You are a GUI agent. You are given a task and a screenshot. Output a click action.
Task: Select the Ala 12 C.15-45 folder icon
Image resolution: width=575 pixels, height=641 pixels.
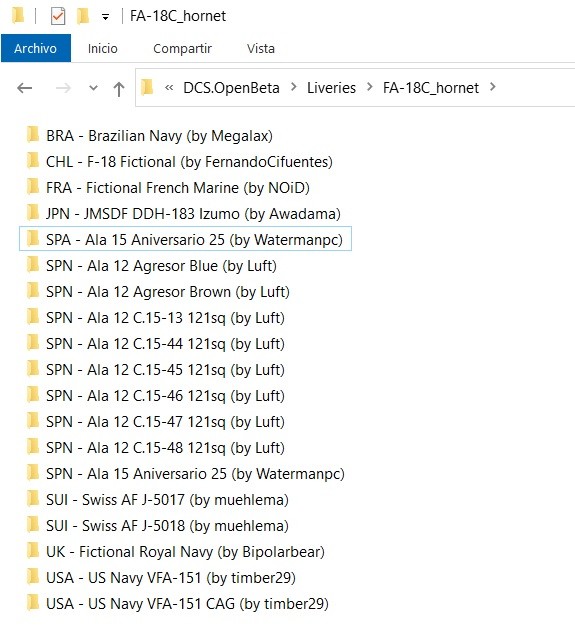click(33, 368)
